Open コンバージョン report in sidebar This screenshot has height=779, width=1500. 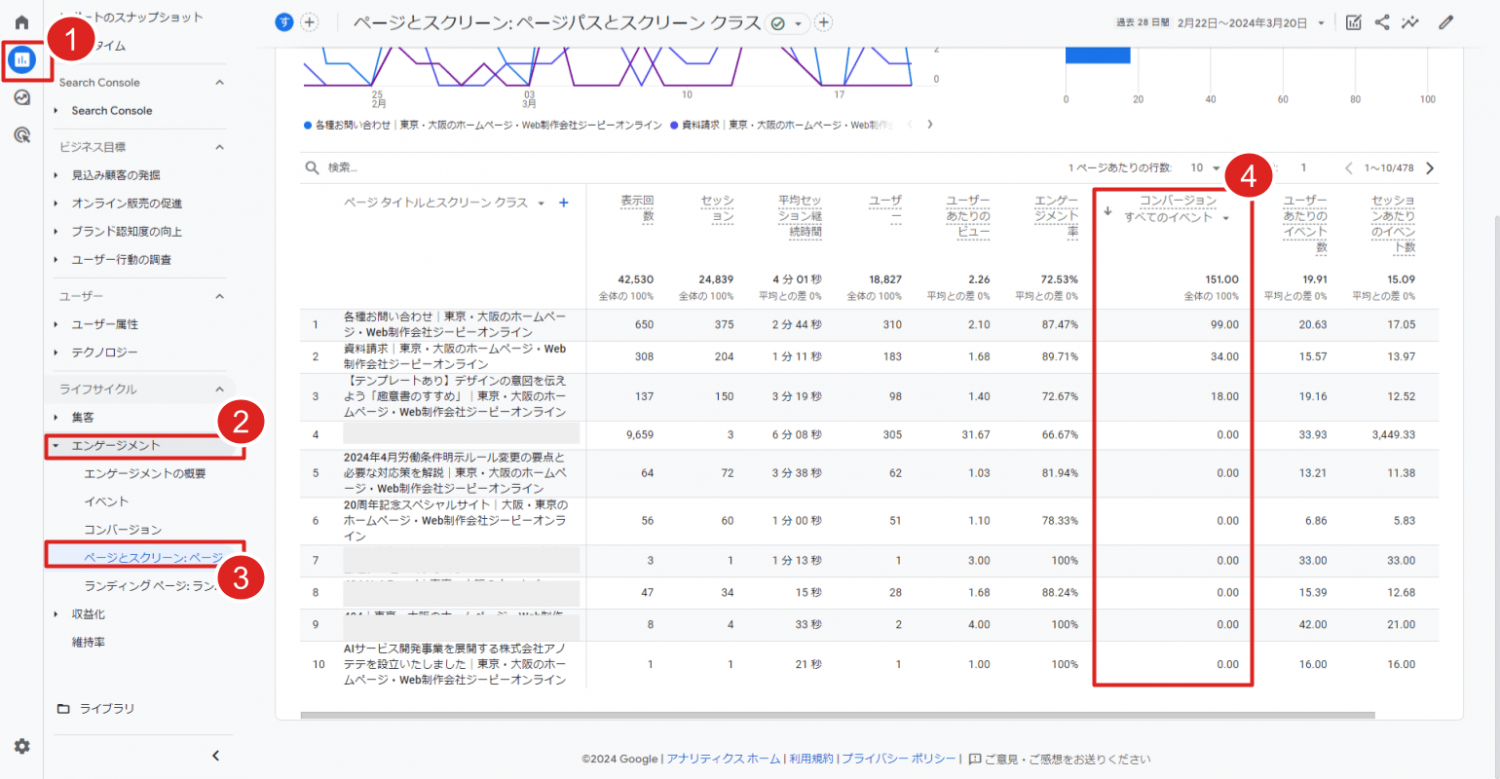[x=123, y=529]
